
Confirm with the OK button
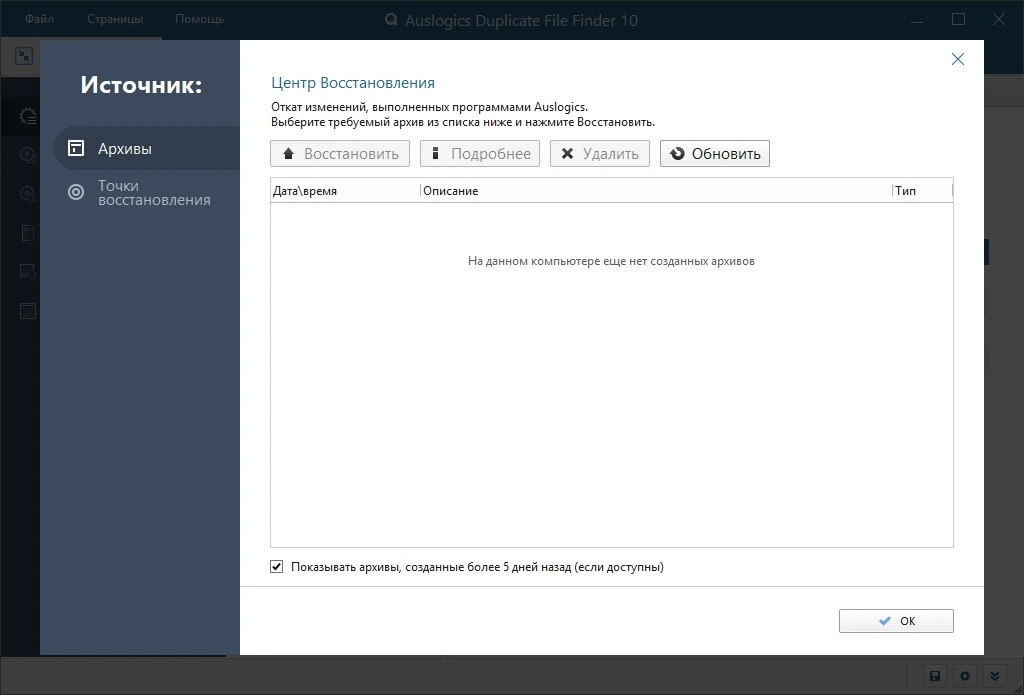pos(896,621)
